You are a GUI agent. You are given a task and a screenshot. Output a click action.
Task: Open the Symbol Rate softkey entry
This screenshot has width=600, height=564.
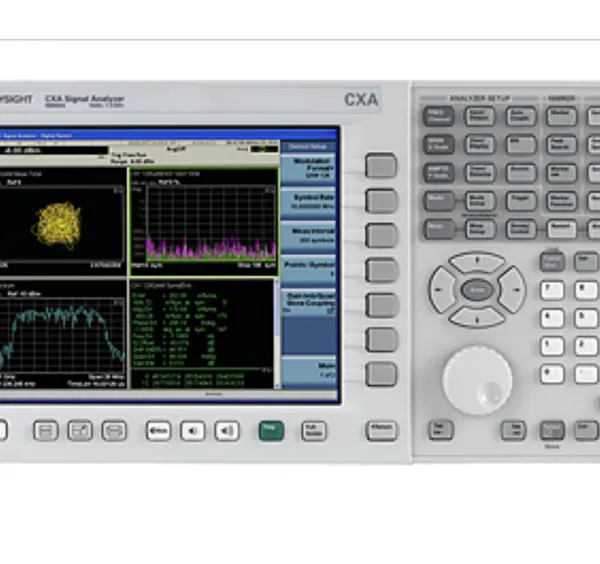(x=309, y=202)
